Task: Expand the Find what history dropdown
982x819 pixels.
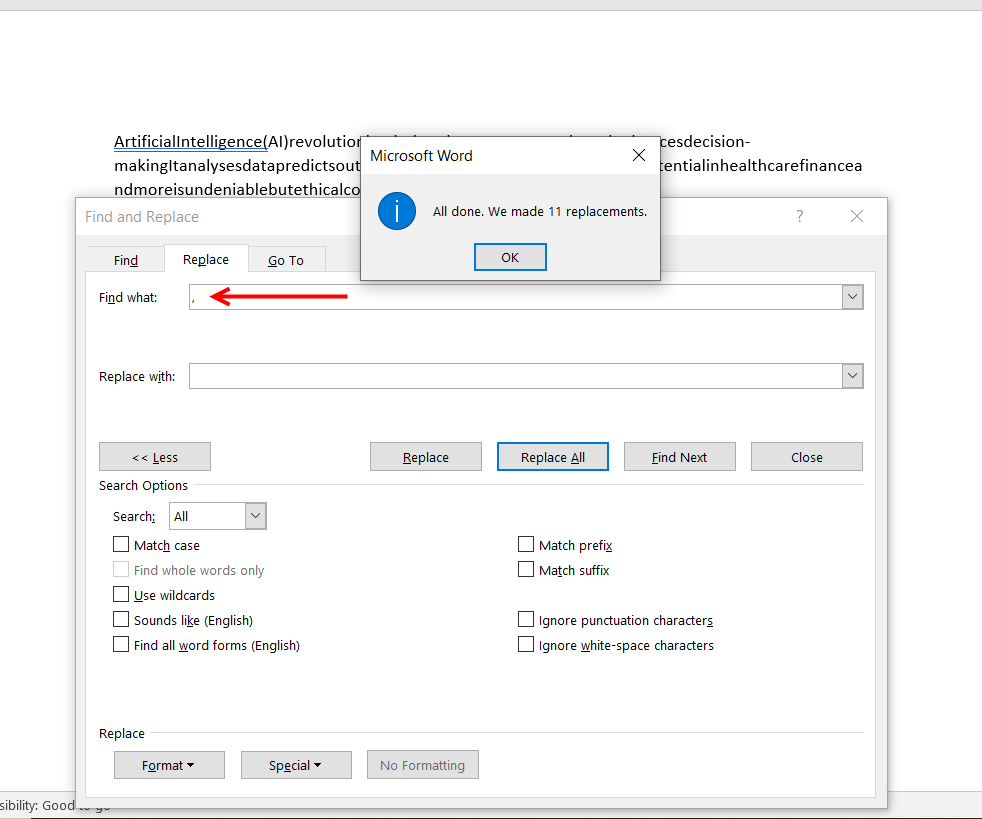Action: 852,297
